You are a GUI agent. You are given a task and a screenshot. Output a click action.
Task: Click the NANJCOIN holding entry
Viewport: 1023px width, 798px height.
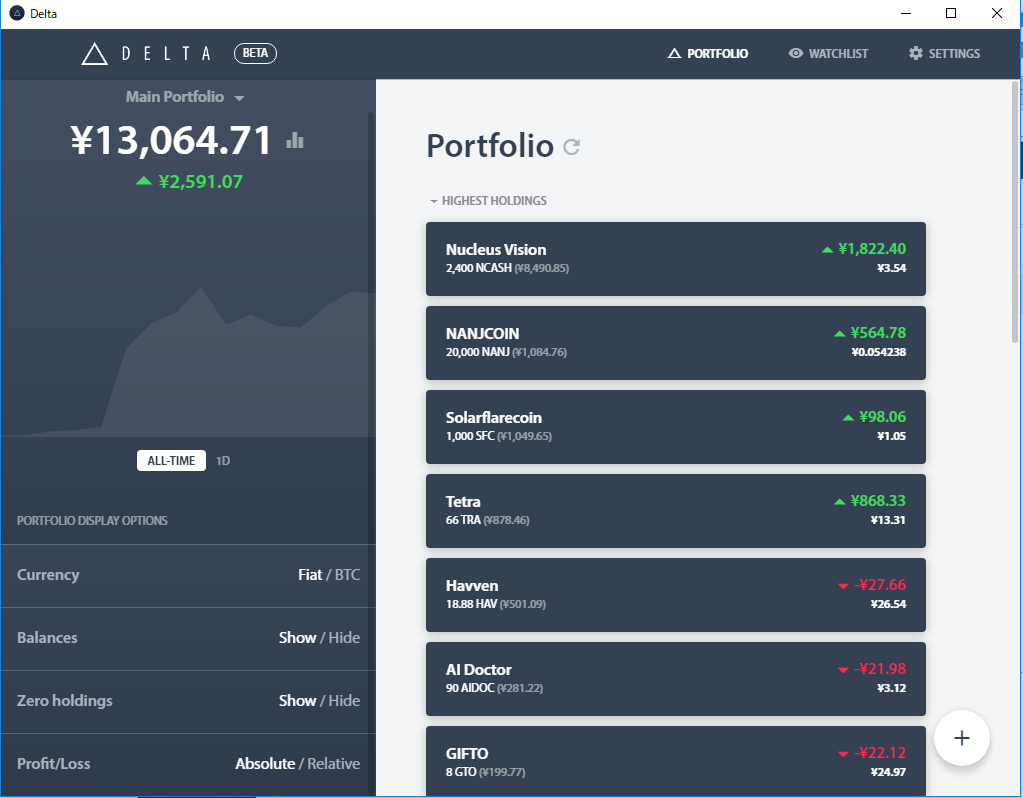point(676,342)
